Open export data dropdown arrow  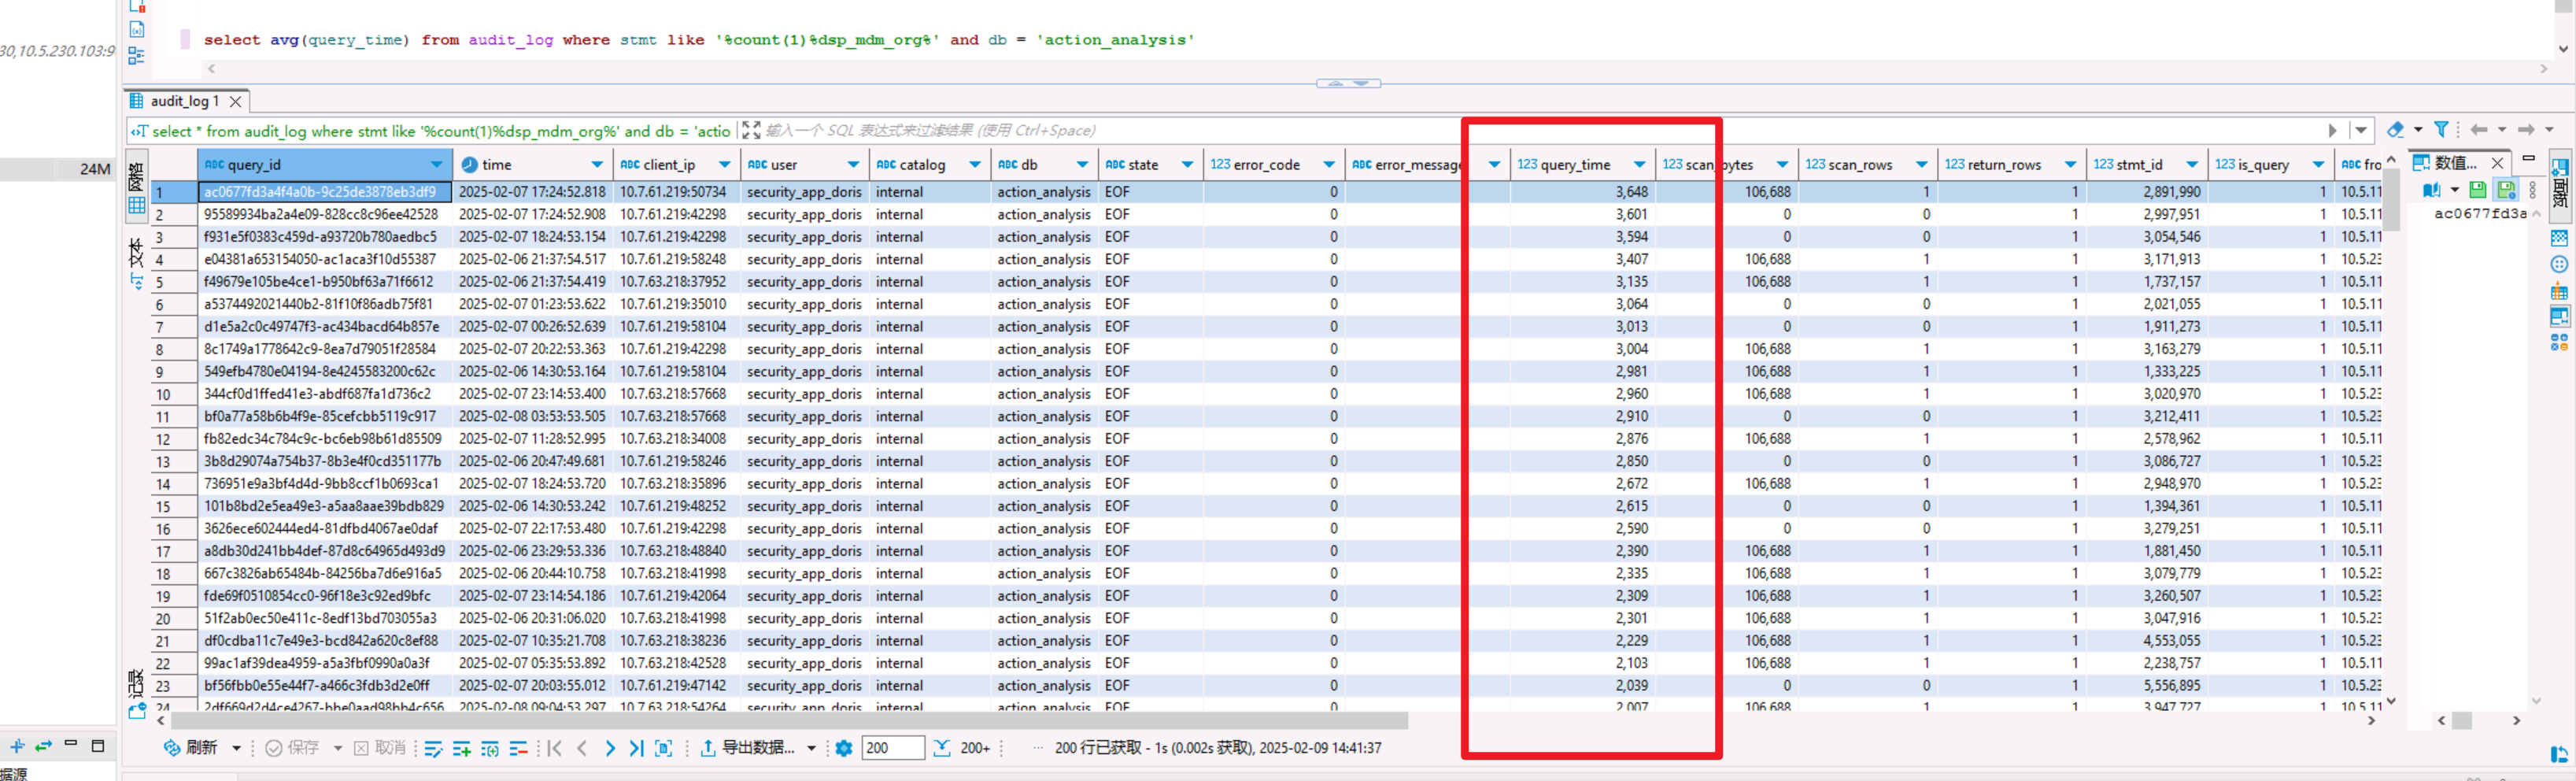tap(811, 748)
